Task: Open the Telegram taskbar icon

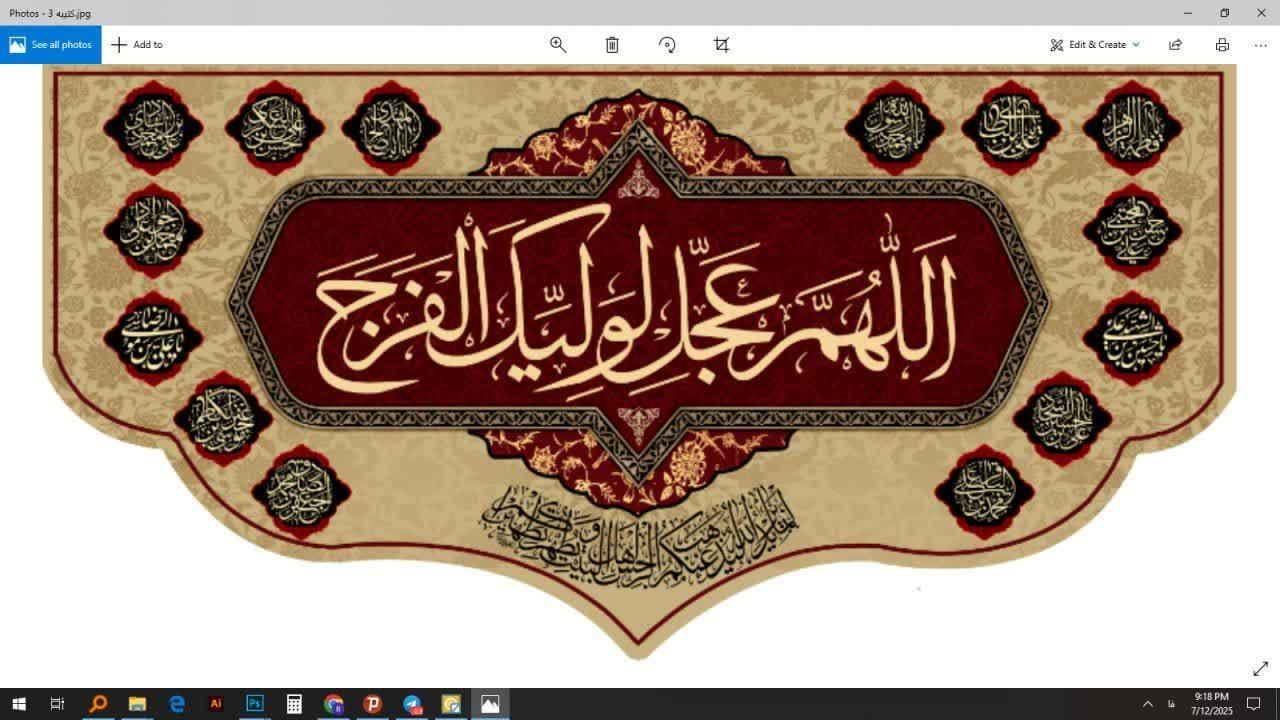Action: [412, 704]
